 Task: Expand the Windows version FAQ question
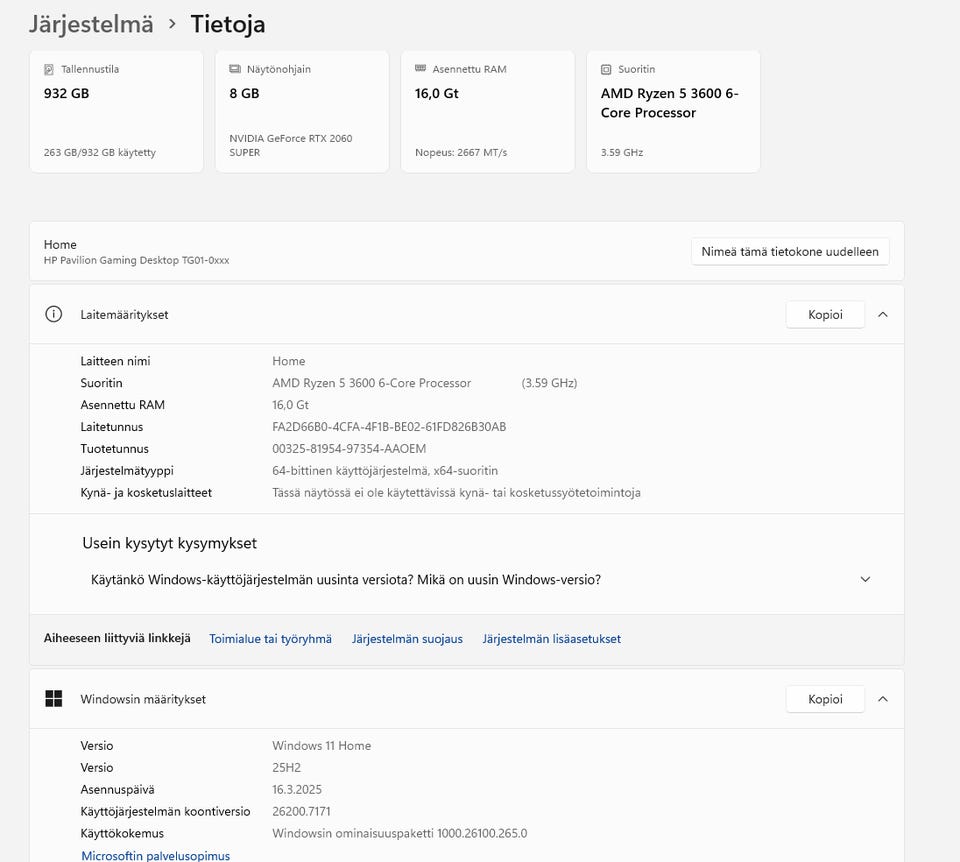tap(865, 579)
